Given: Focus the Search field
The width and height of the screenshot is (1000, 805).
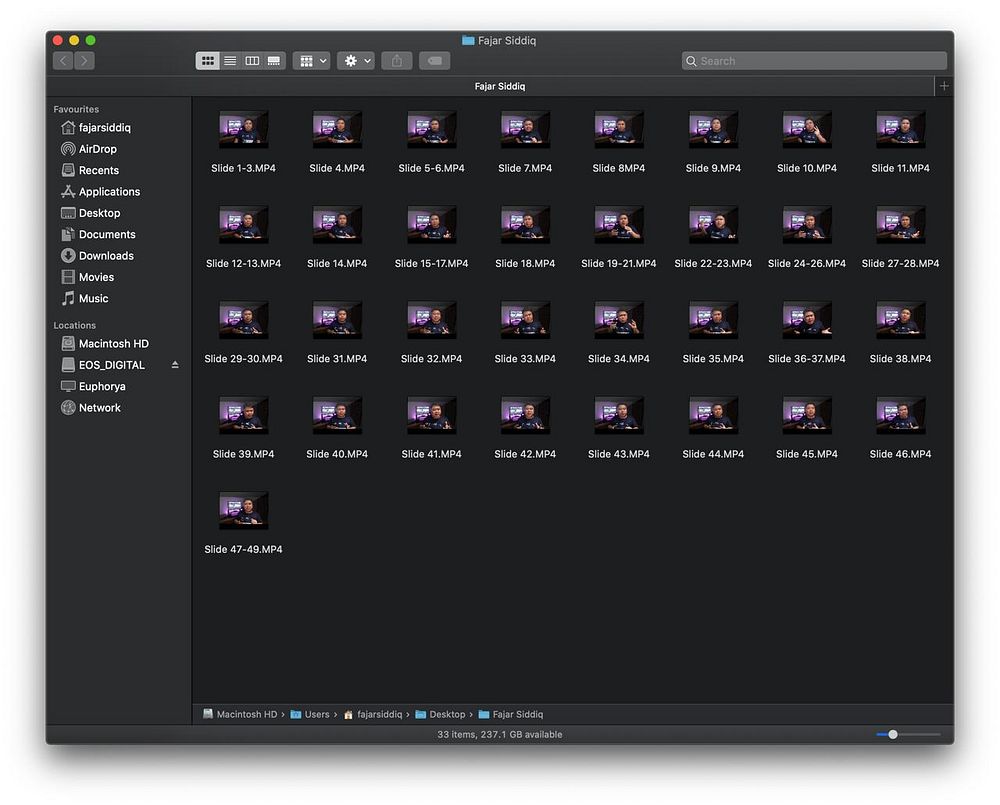Looking at the screenshot, I should [814, 61].
